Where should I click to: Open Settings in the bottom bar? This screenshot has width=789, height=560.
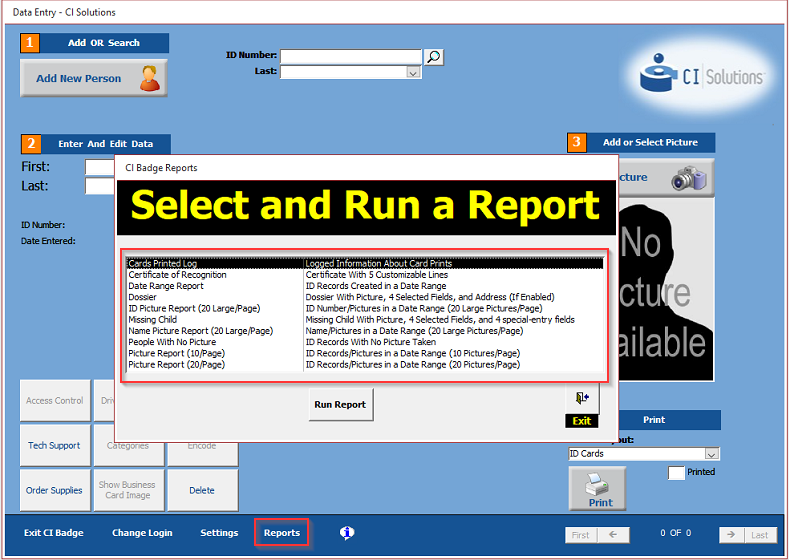coord(219,532)
